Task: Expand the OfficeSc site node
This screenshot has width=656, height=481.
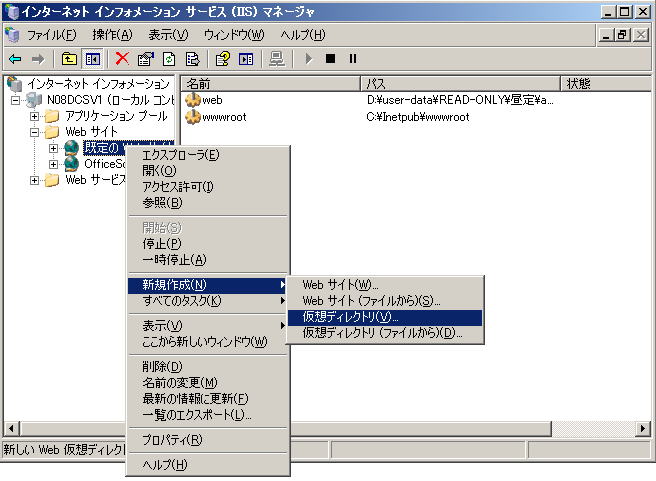Action: [53, 164]
